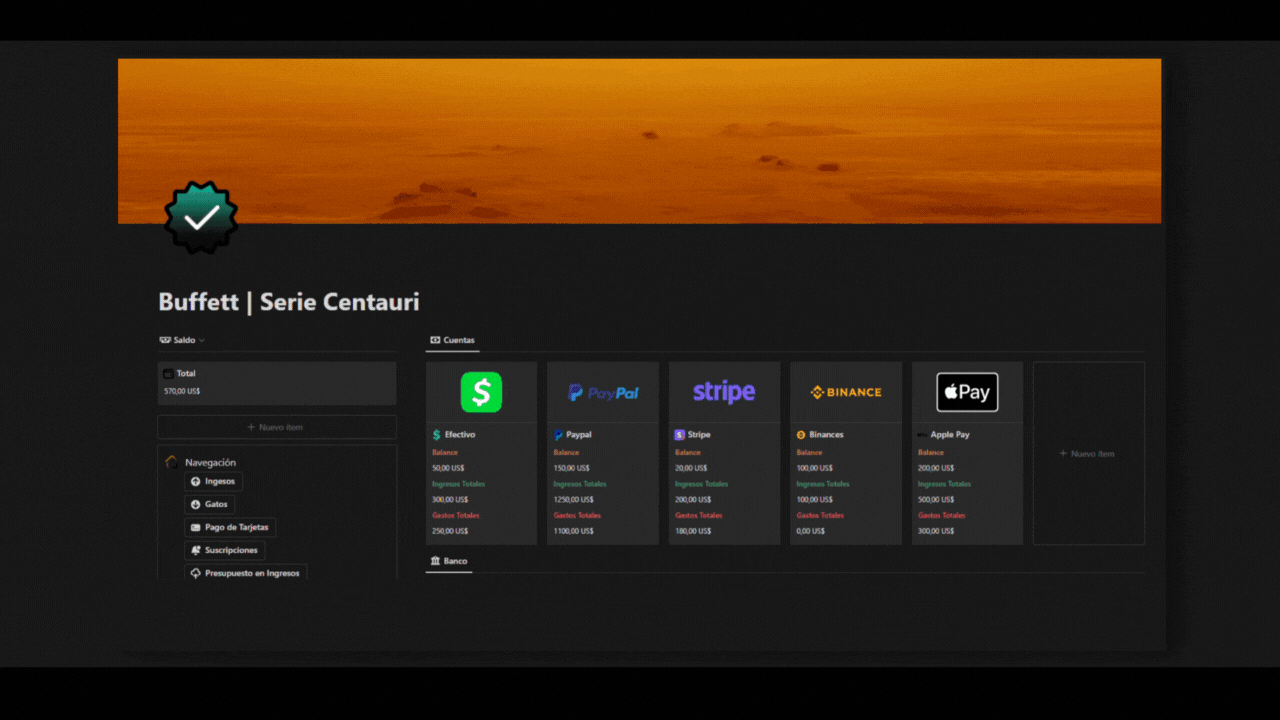Open the Stripe logo card cover
1280x720 pixels.
pos(724,392)
